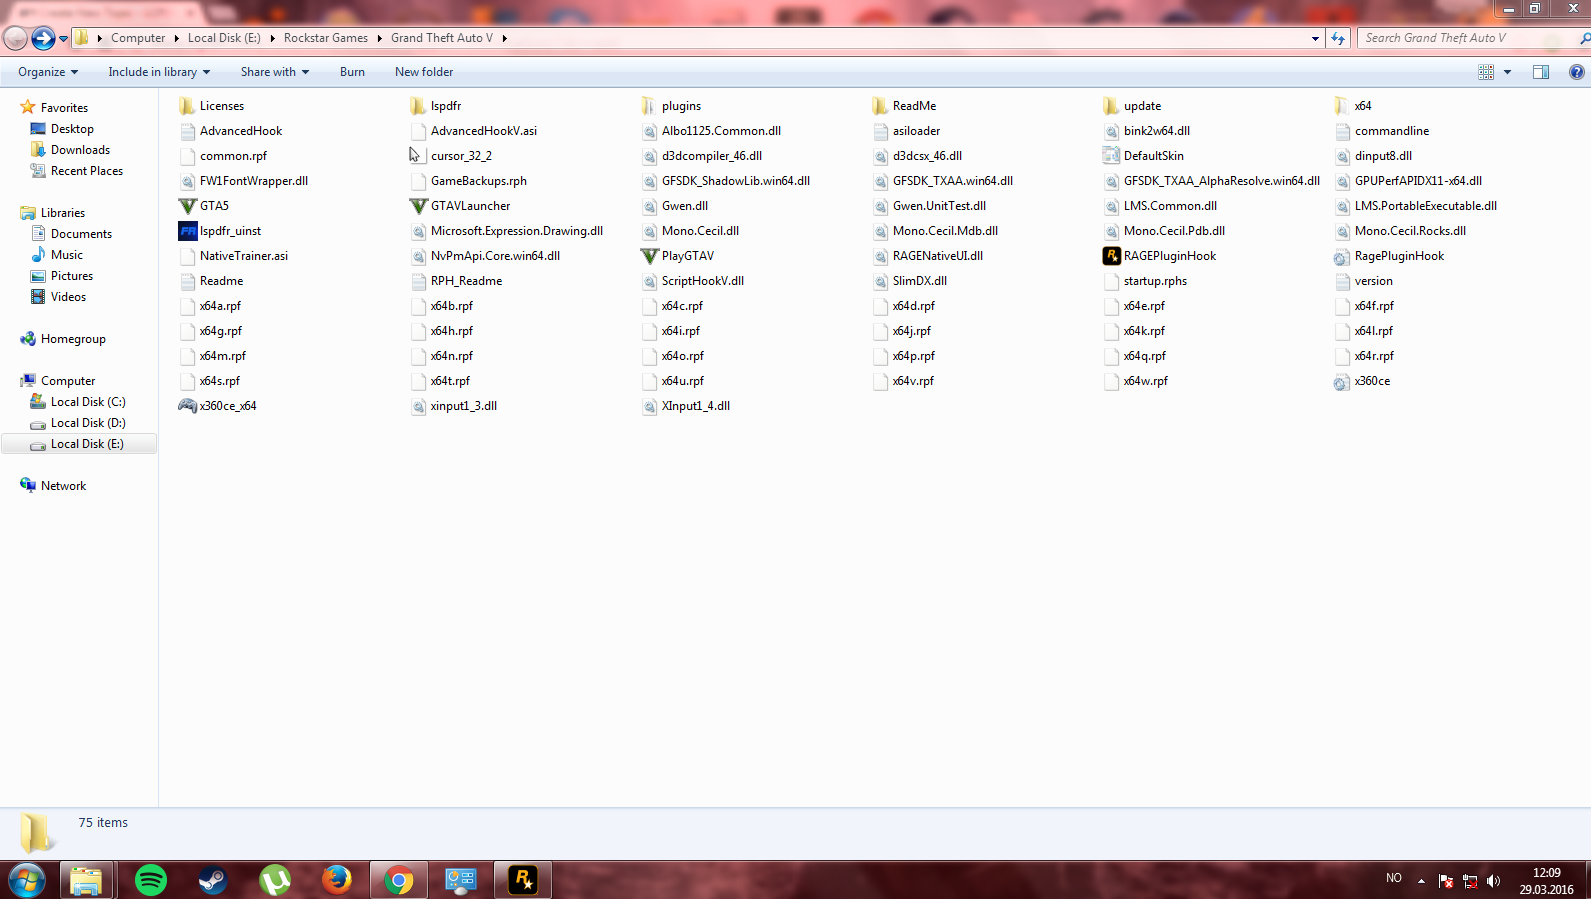Select the RAGEPluginHook application icon
The width and height of the screenshot is (1591, 899).
(1111, 256)
